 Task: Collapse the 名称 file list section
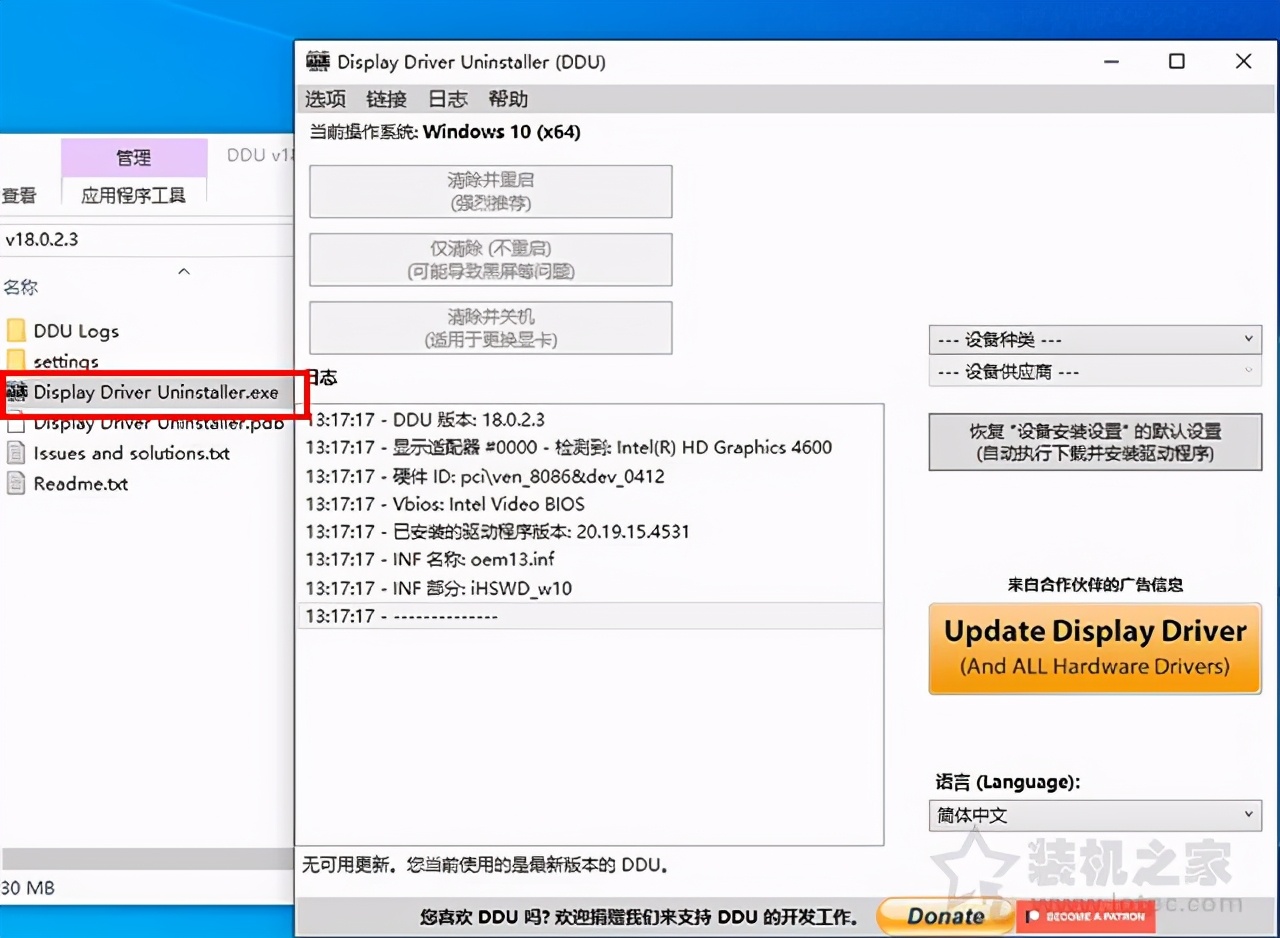tap(183, 271)
